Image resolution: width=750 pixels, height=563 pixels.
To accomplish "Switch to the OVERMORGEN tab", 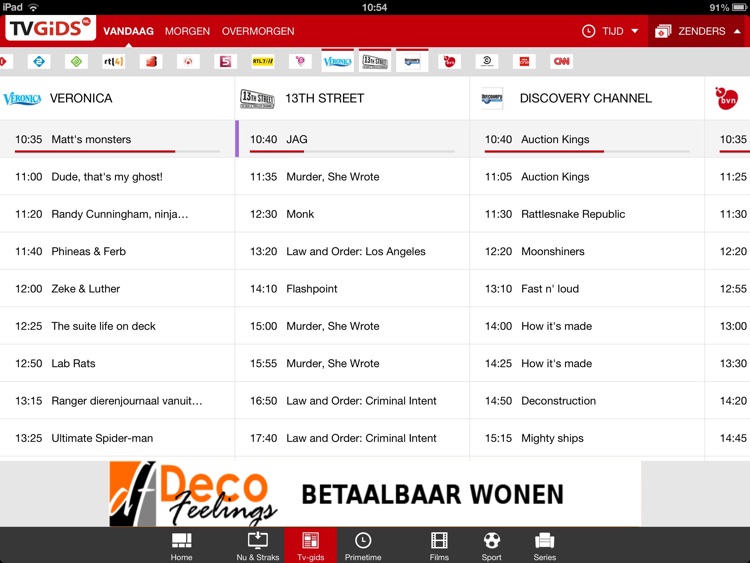I will [258, 31].
